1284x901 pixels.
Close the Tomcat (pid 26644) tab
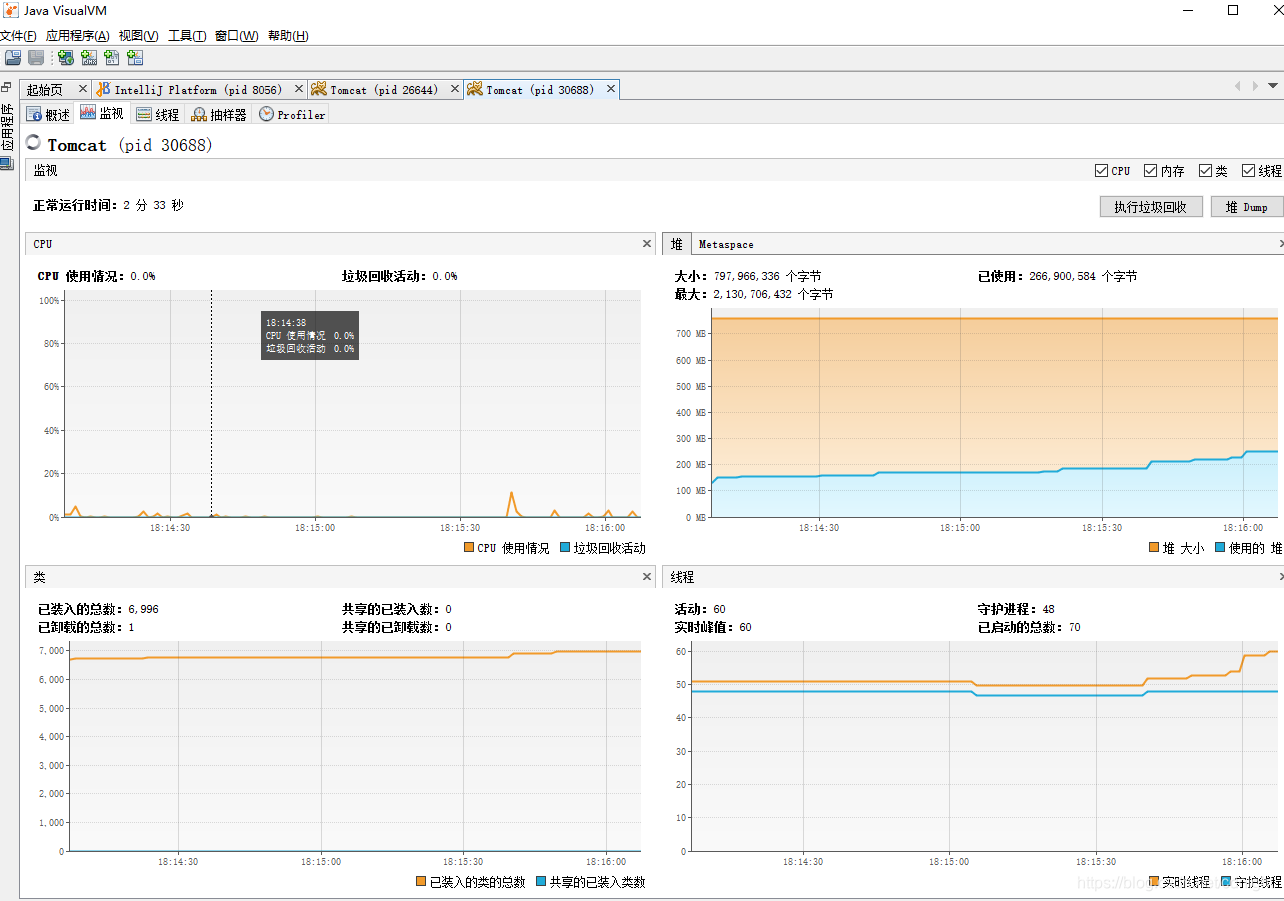pyautogui.click(x=454, y=89)
